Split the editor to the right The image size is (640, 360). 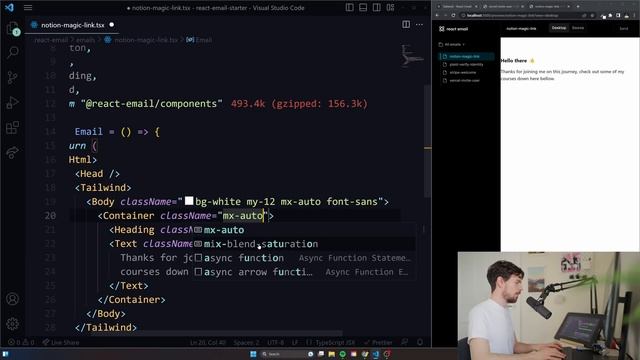click(x=406, y=24)
